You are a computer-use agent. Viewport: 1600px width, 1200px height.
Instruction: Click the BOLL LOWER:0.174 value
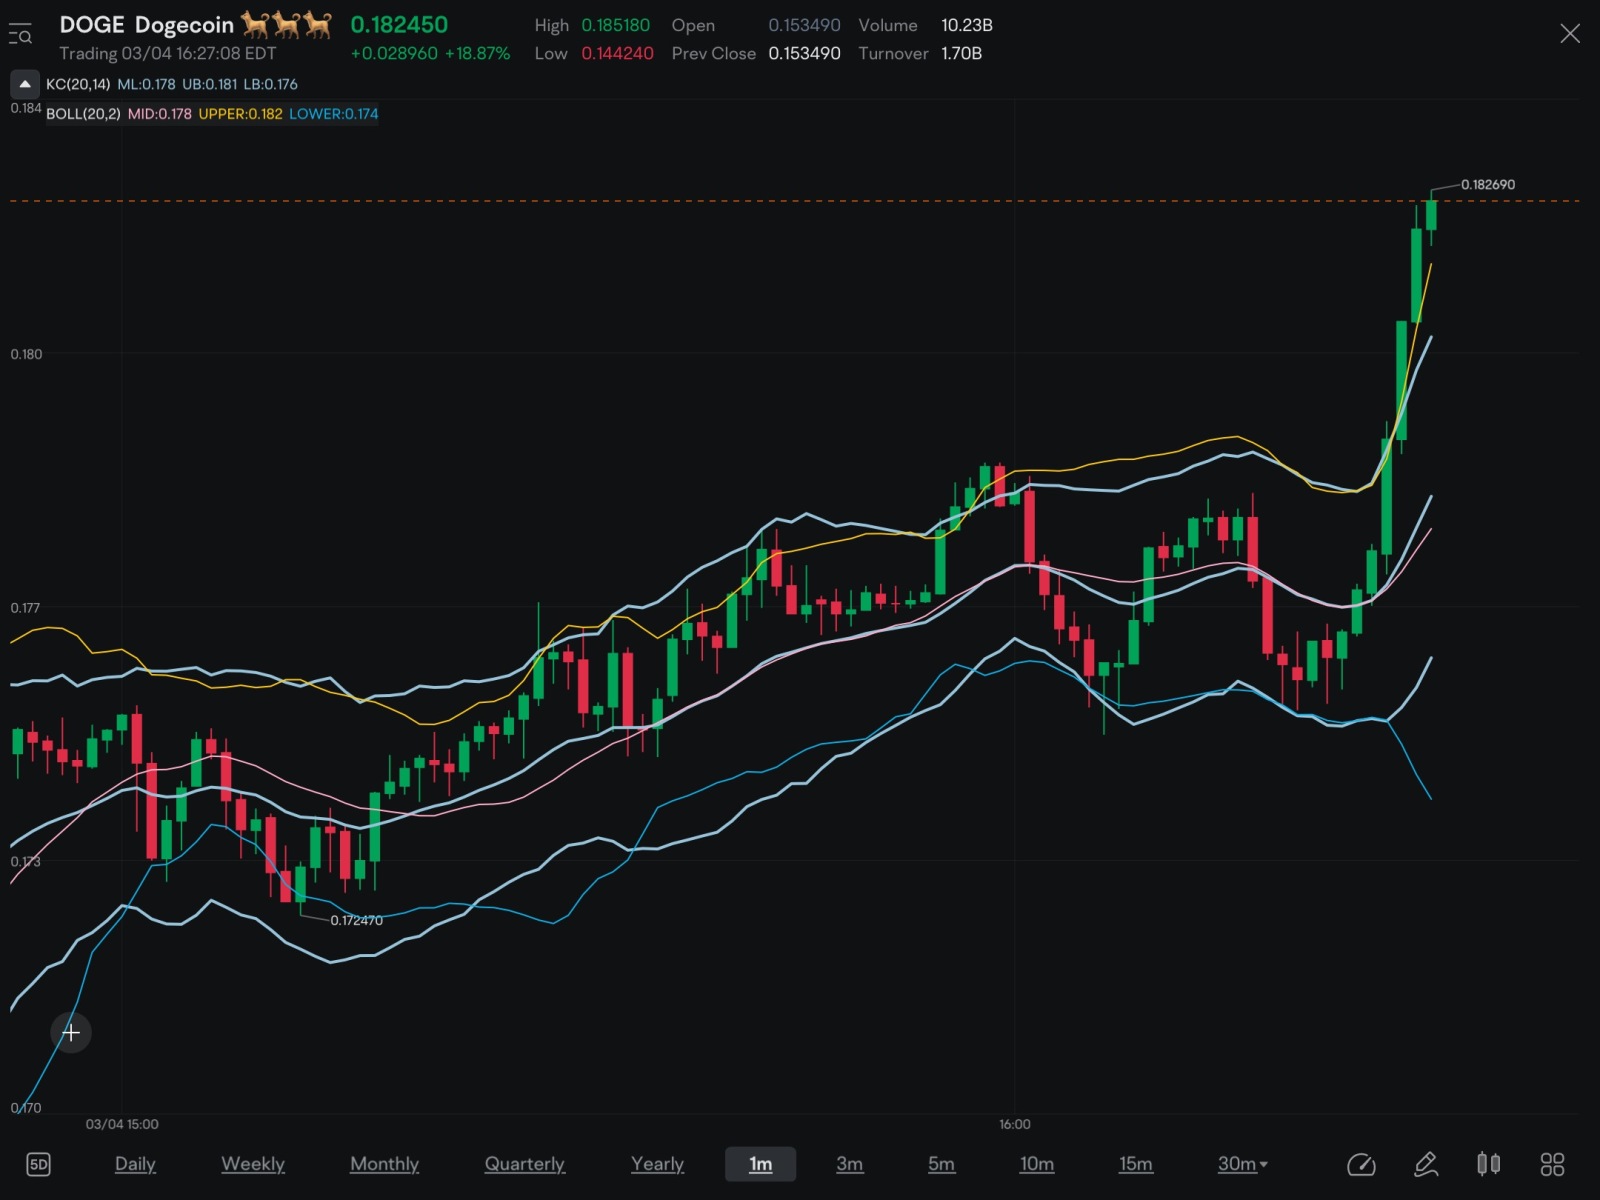pos(334,114)
